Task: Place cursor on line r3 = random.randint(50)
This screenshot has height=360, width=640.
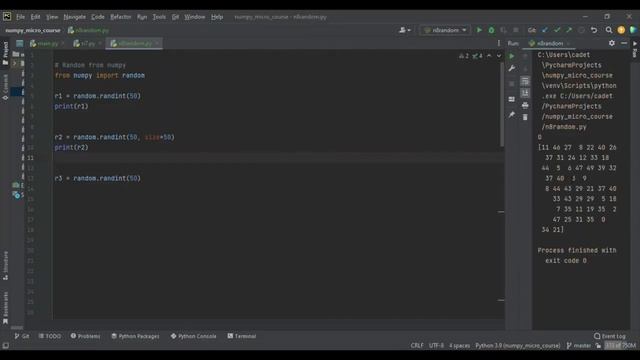Action: (x=98, y=178)
